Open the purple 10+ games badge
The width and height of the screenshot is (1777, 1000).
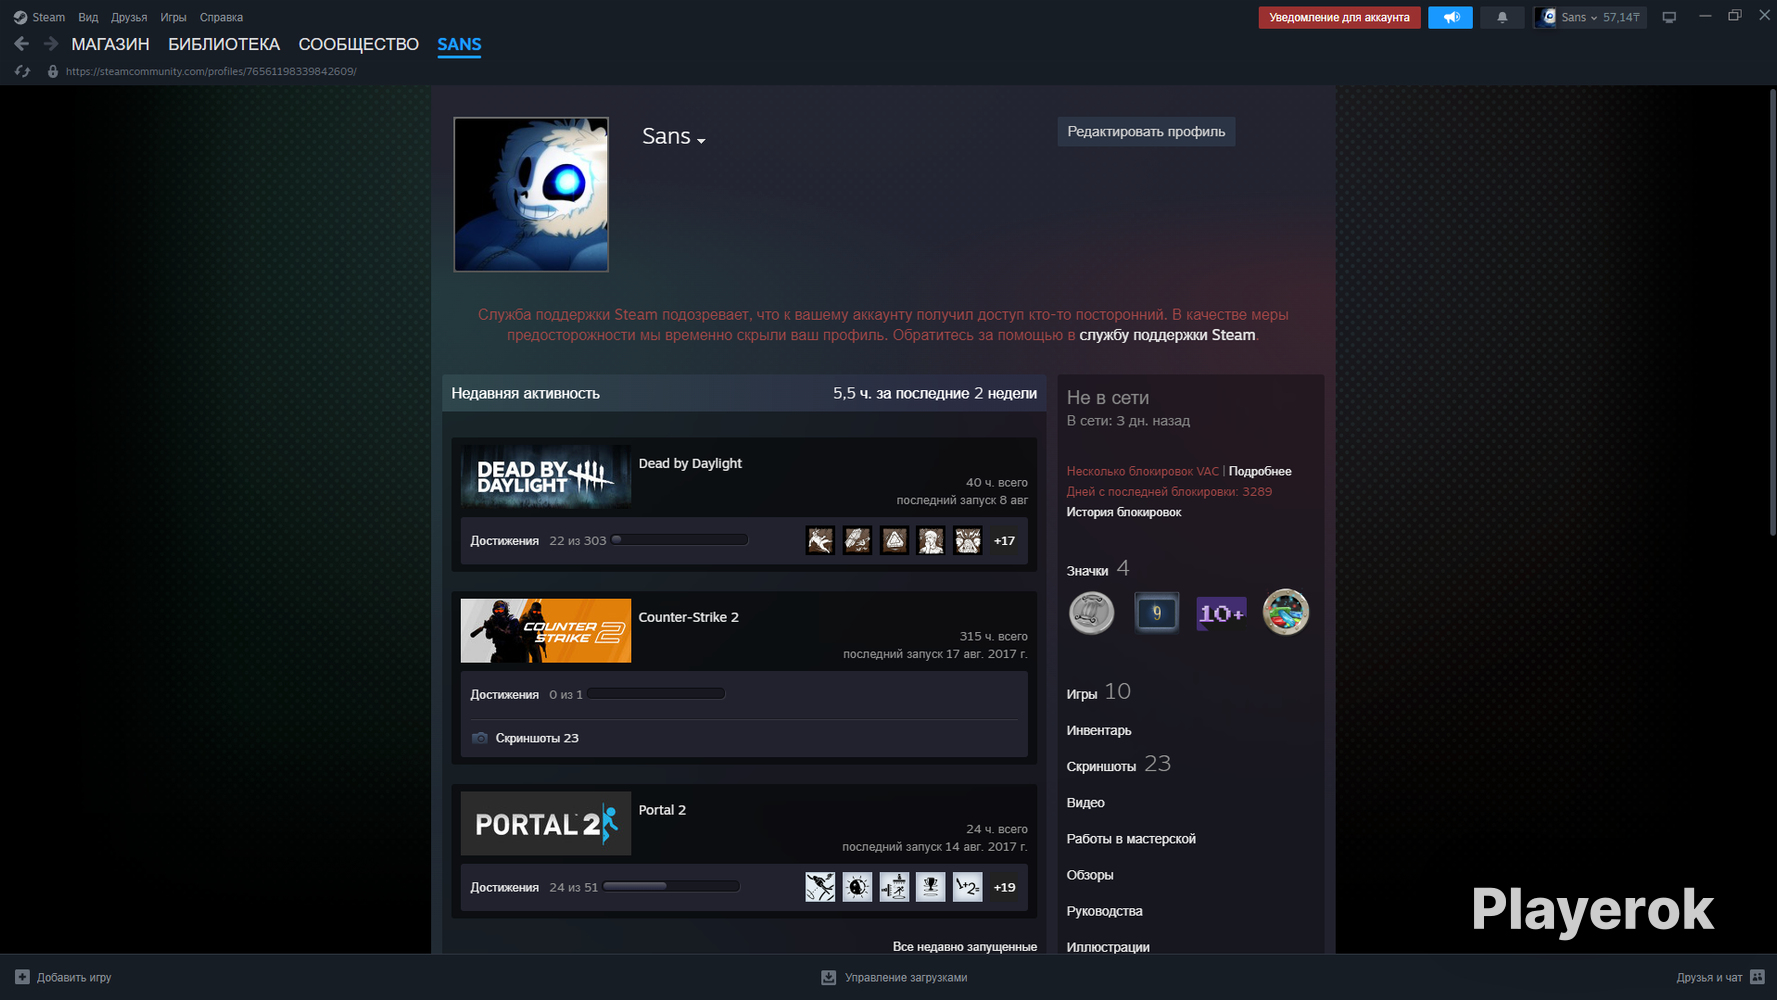pyautogui.click(x=1221, y=612)
